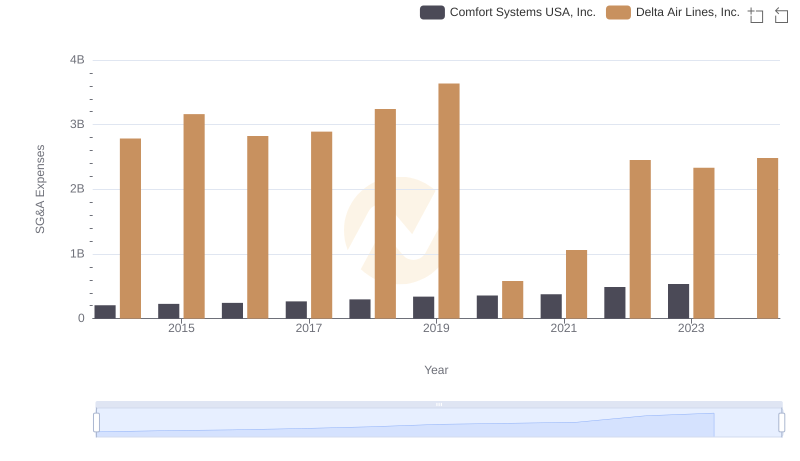Click the zoom slider top move bar
The height and width of the screenshot is (461, 800).
[x=439, y=404]
